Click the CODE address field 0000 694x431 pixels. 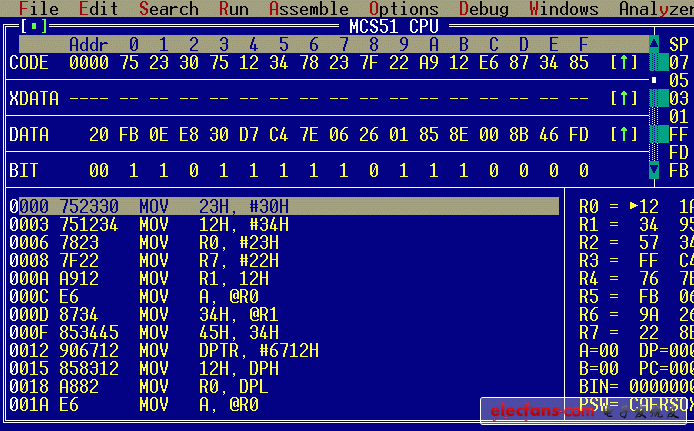88,63
